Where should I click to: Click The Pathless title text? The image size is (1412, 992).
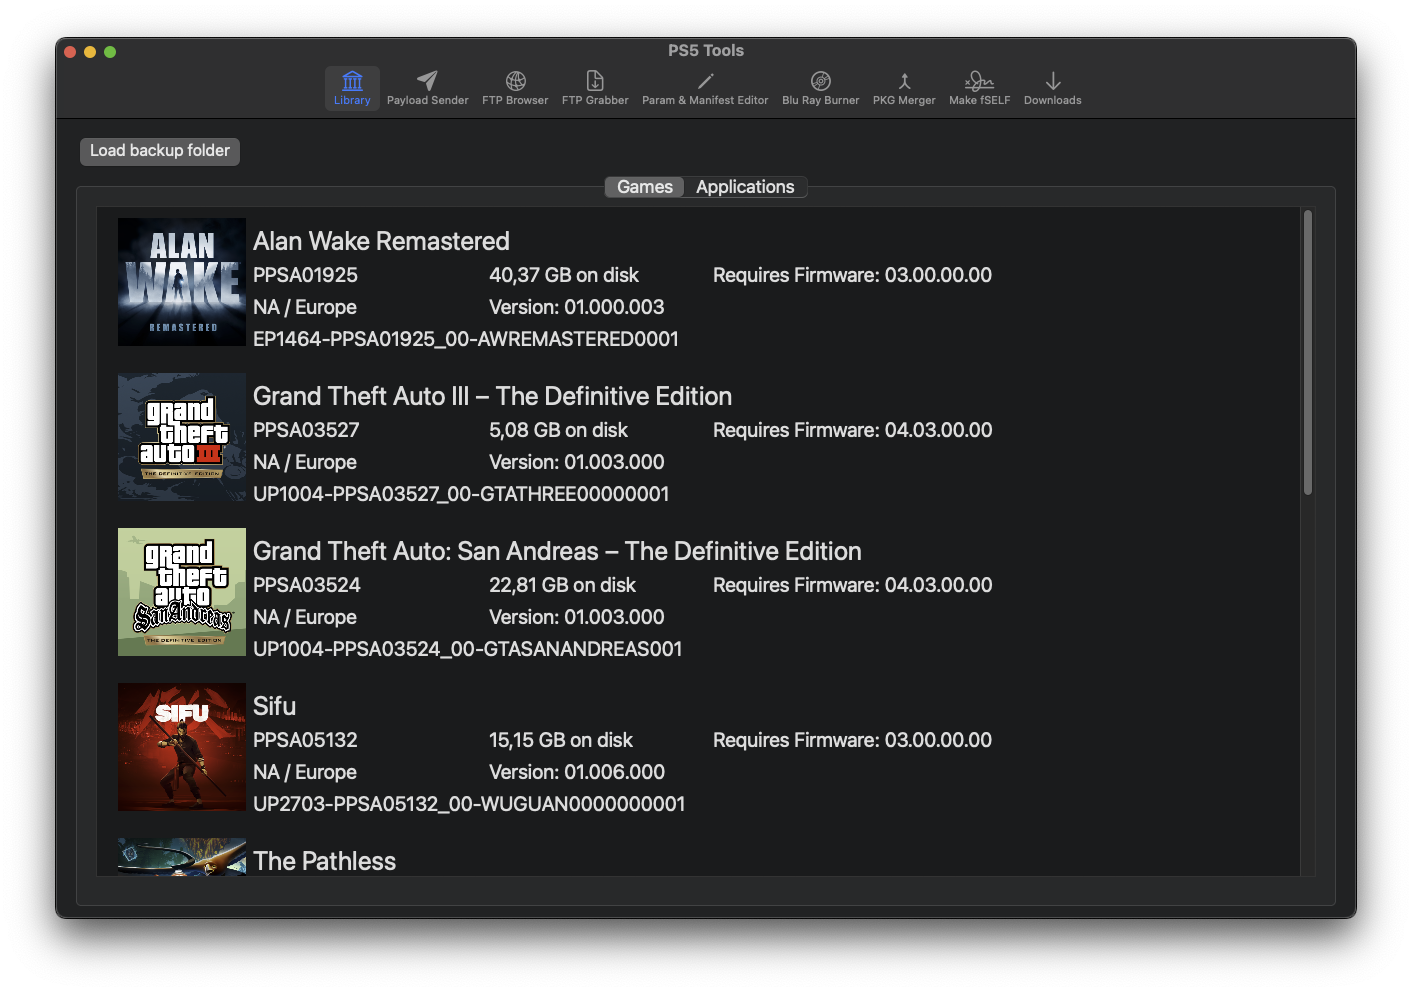[x=324, y=861]
